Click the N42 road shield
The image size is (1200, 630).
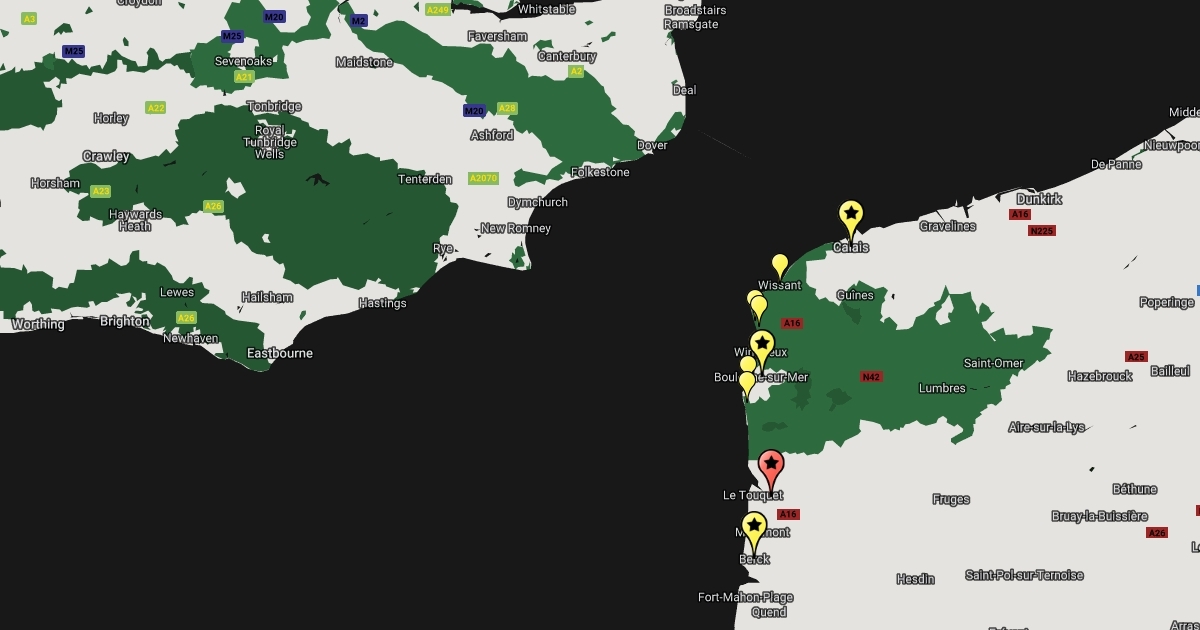point(871,377)
